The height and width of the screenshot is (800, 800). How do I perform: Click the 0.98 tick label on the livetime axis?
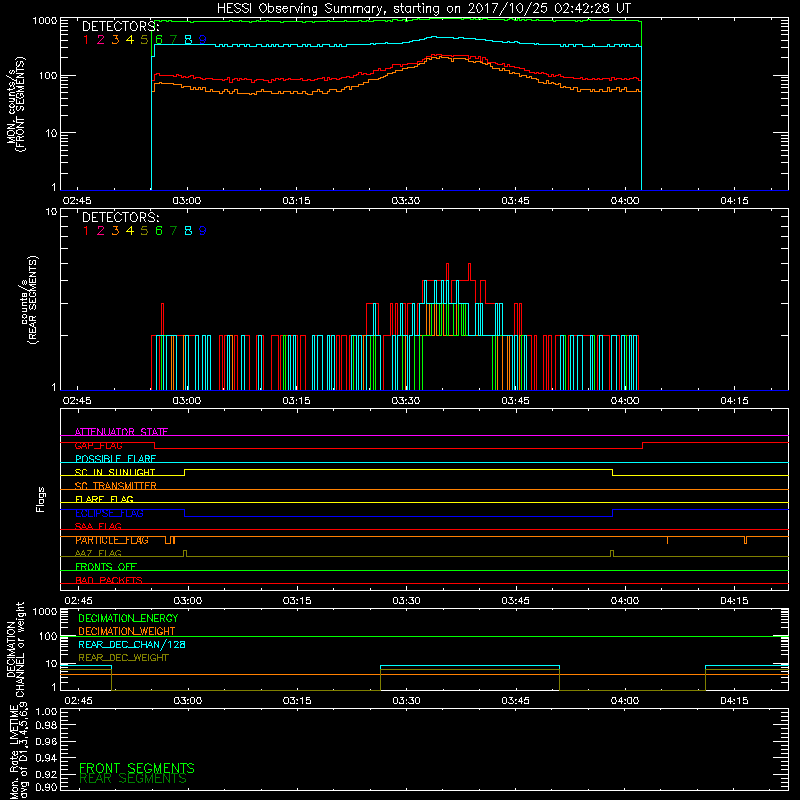point(46,726)
